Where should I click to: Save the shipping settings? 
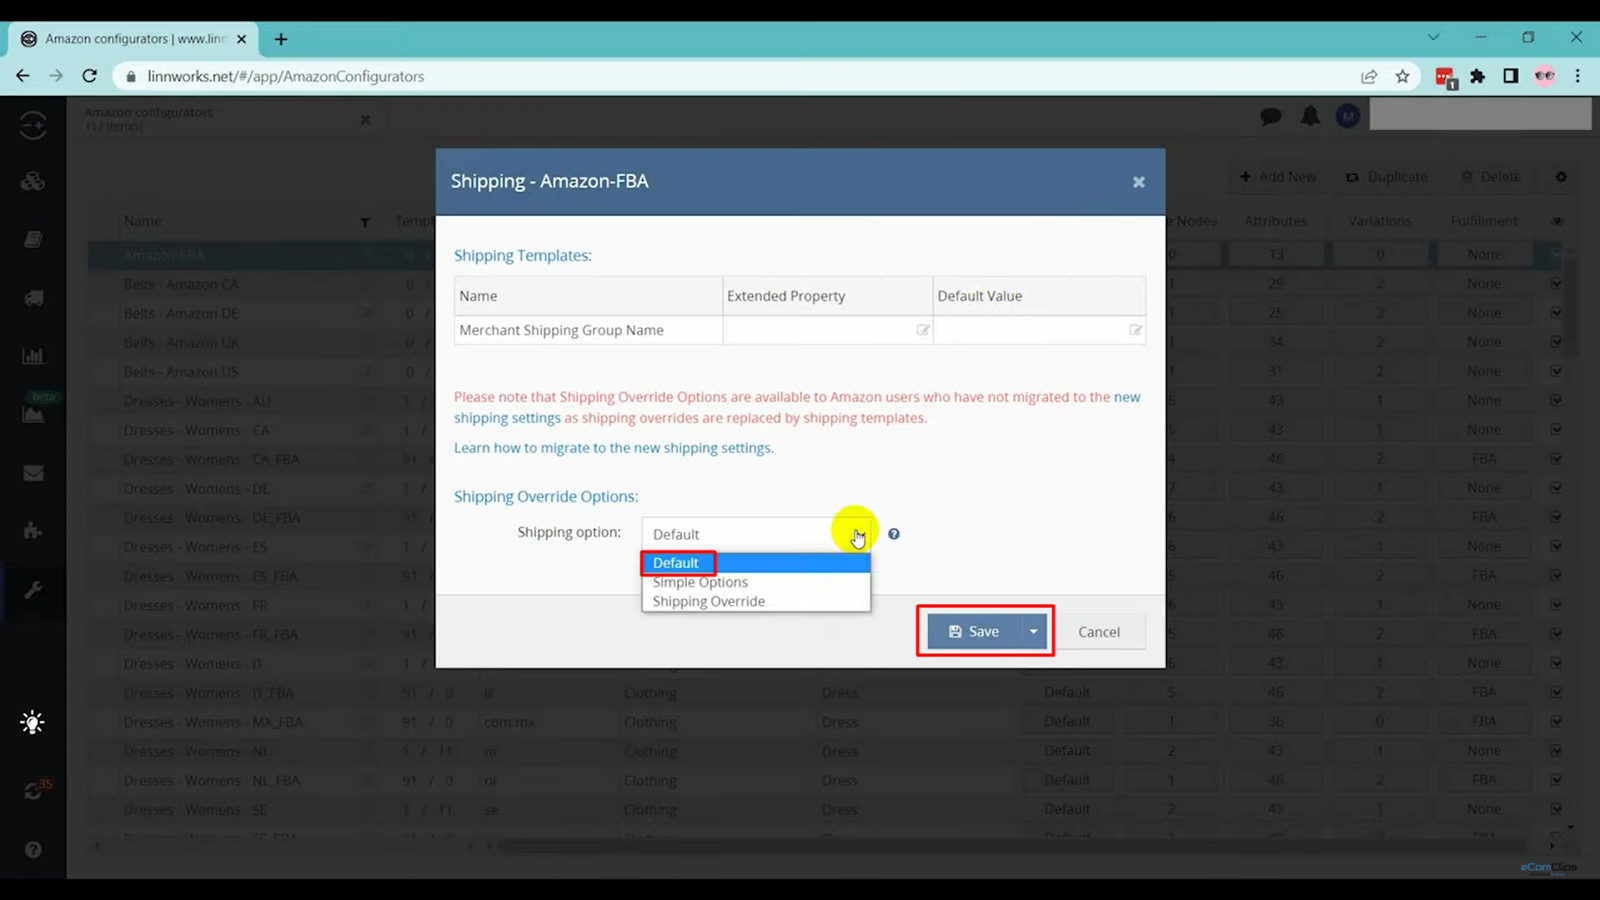973,632
